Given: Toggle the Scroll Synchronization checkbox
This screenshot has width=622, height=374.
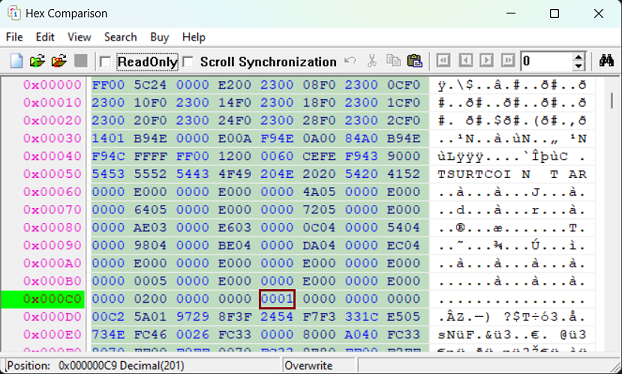Looking at the screenshot, I should pyautogui.click(x=188, y=62).
